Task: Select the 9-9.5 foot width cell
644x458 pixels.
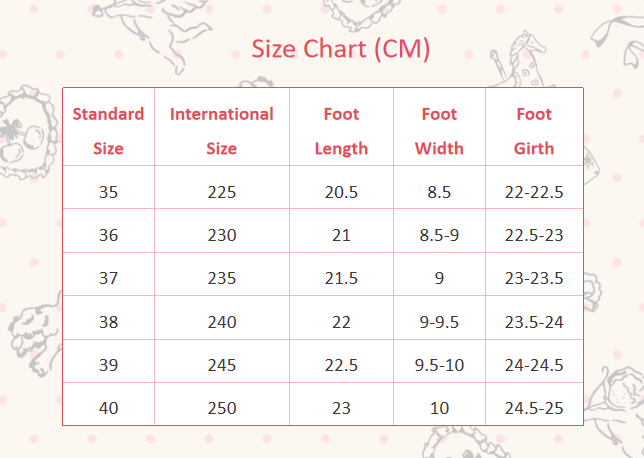Action: (x=439, y=323)
